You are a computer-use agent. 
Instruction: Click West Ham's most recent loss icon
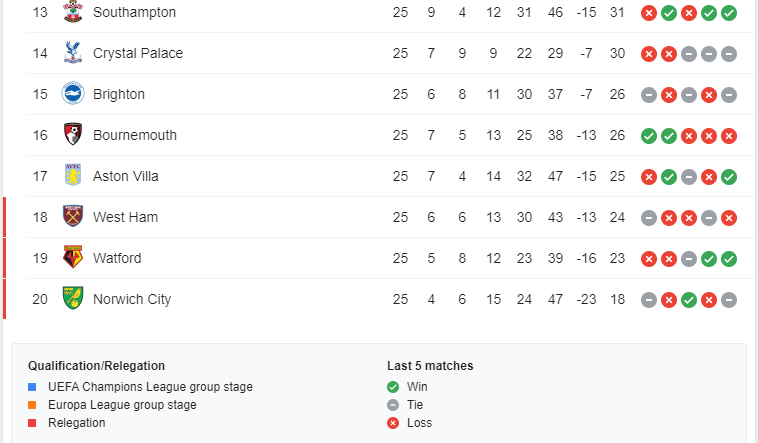[729, 217]
